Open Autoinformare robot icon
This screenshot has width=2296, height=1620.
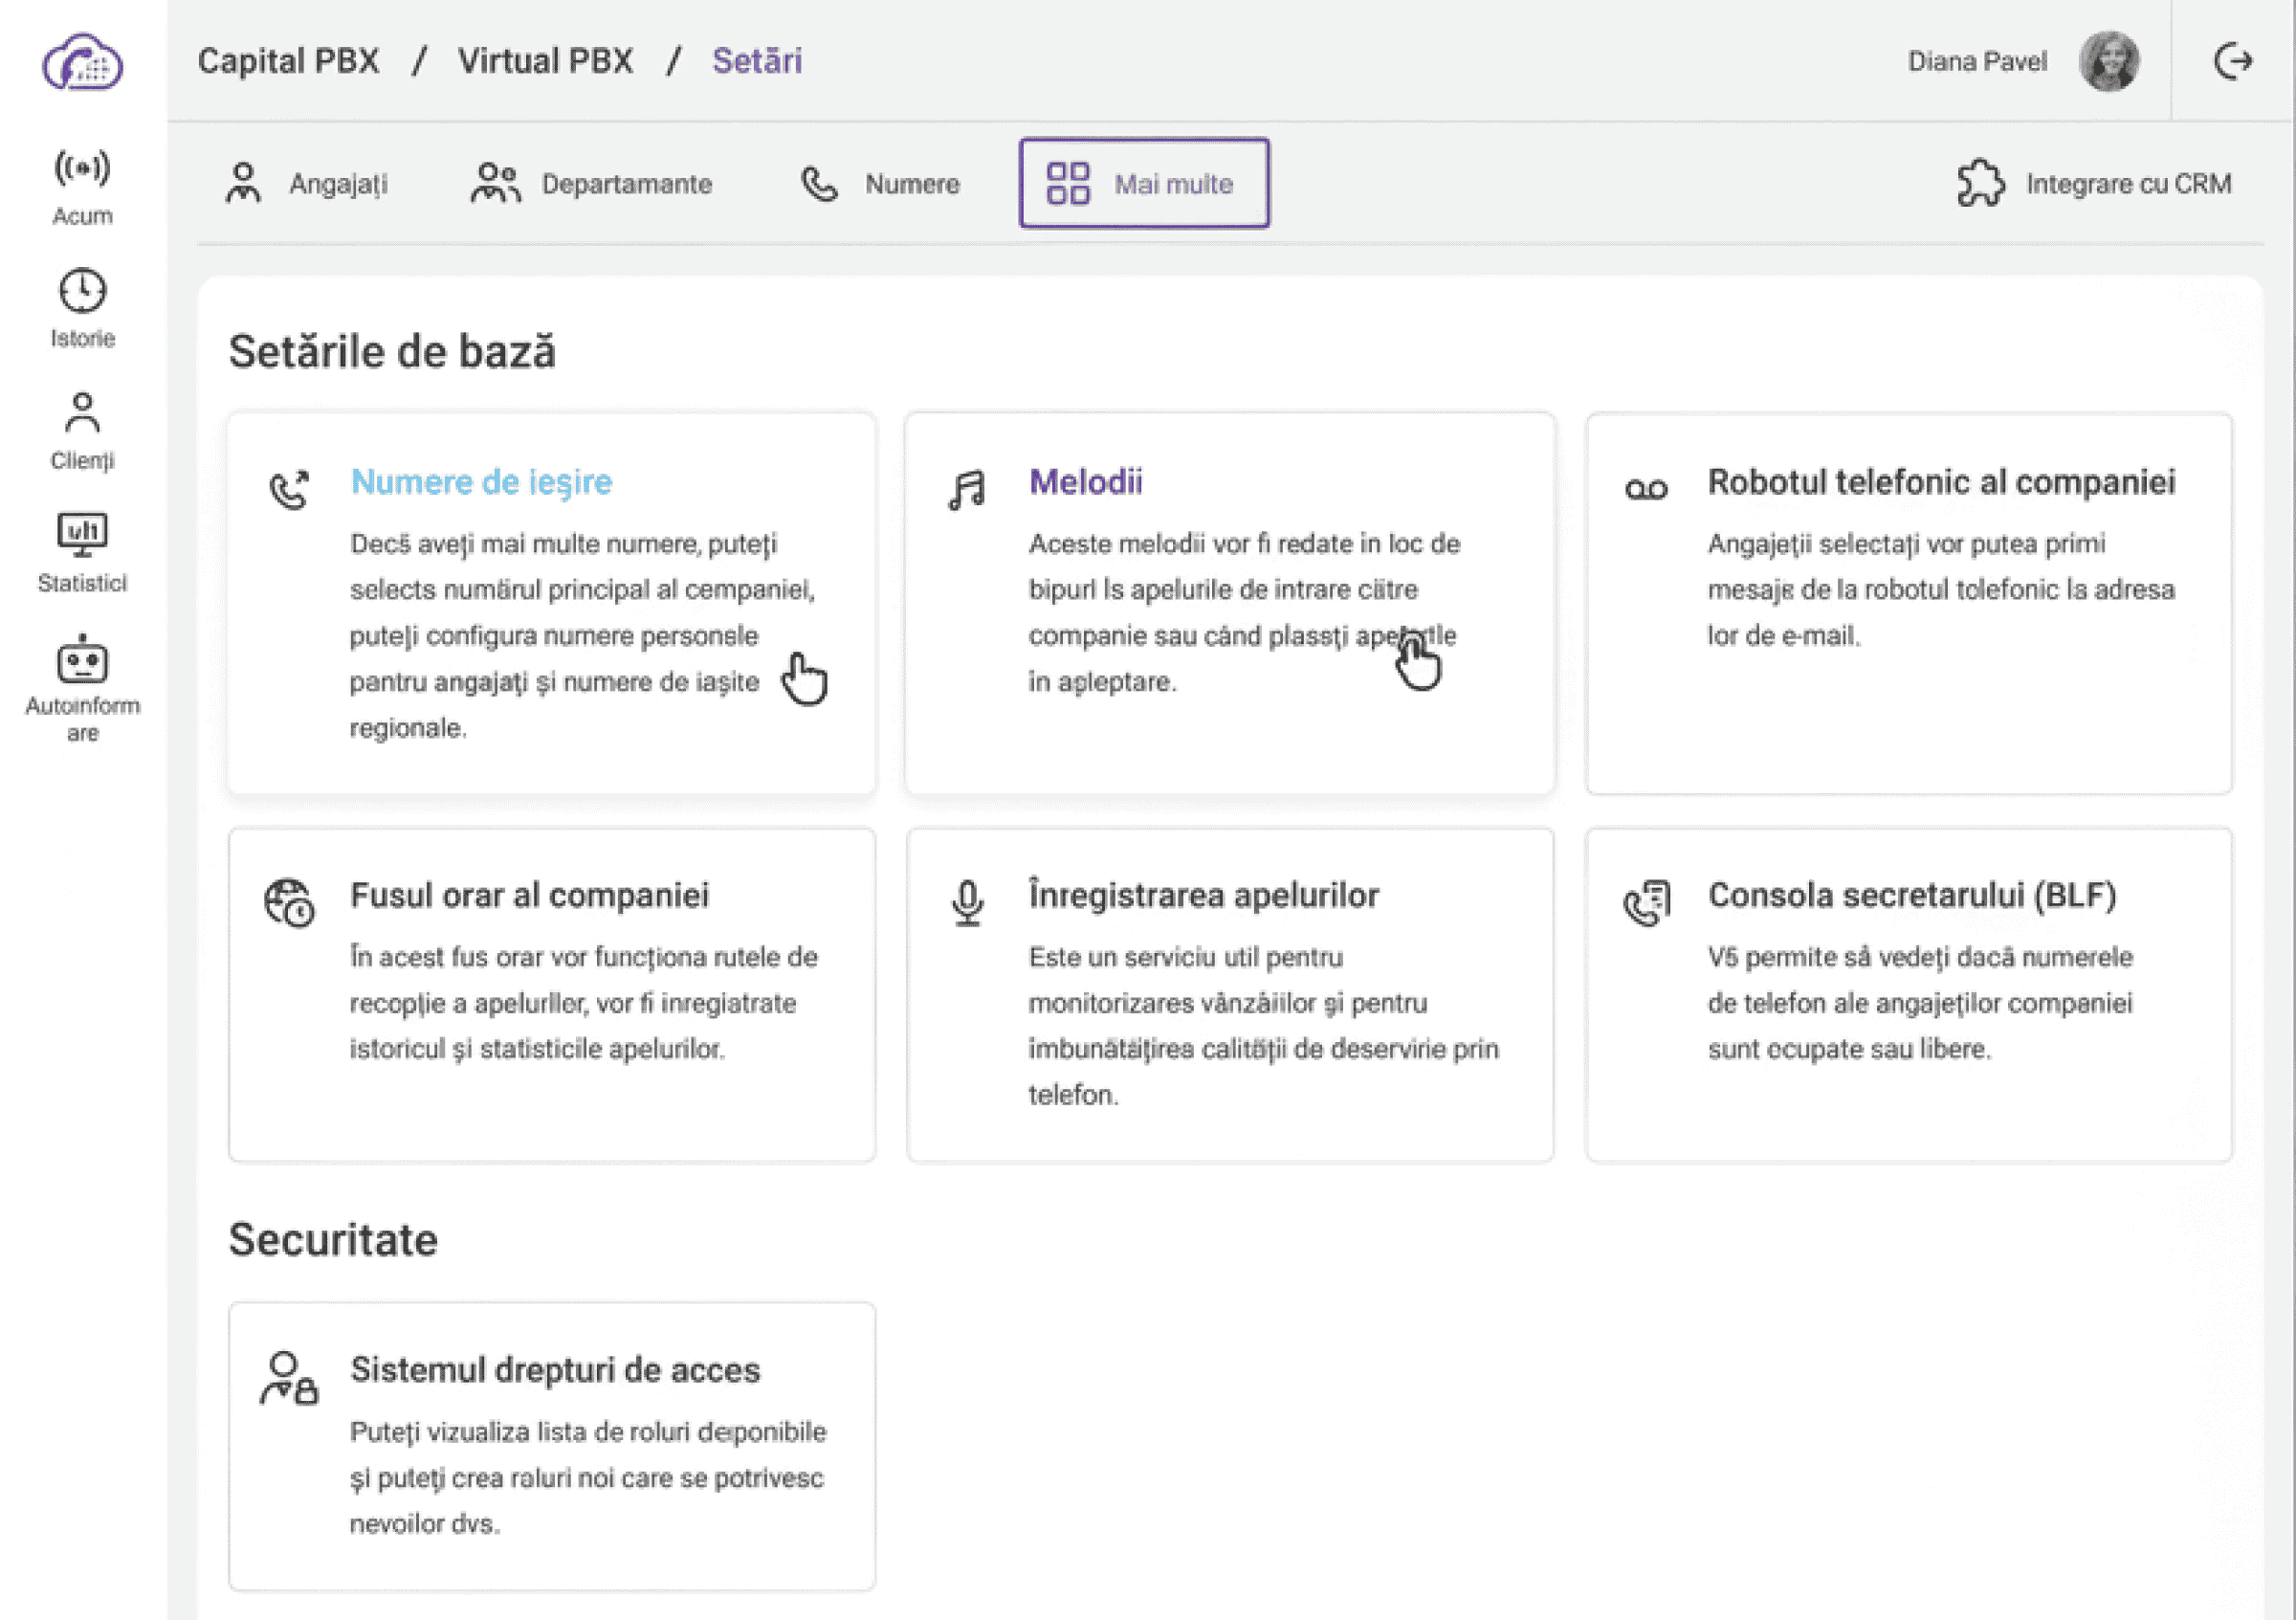click(82, 661)
